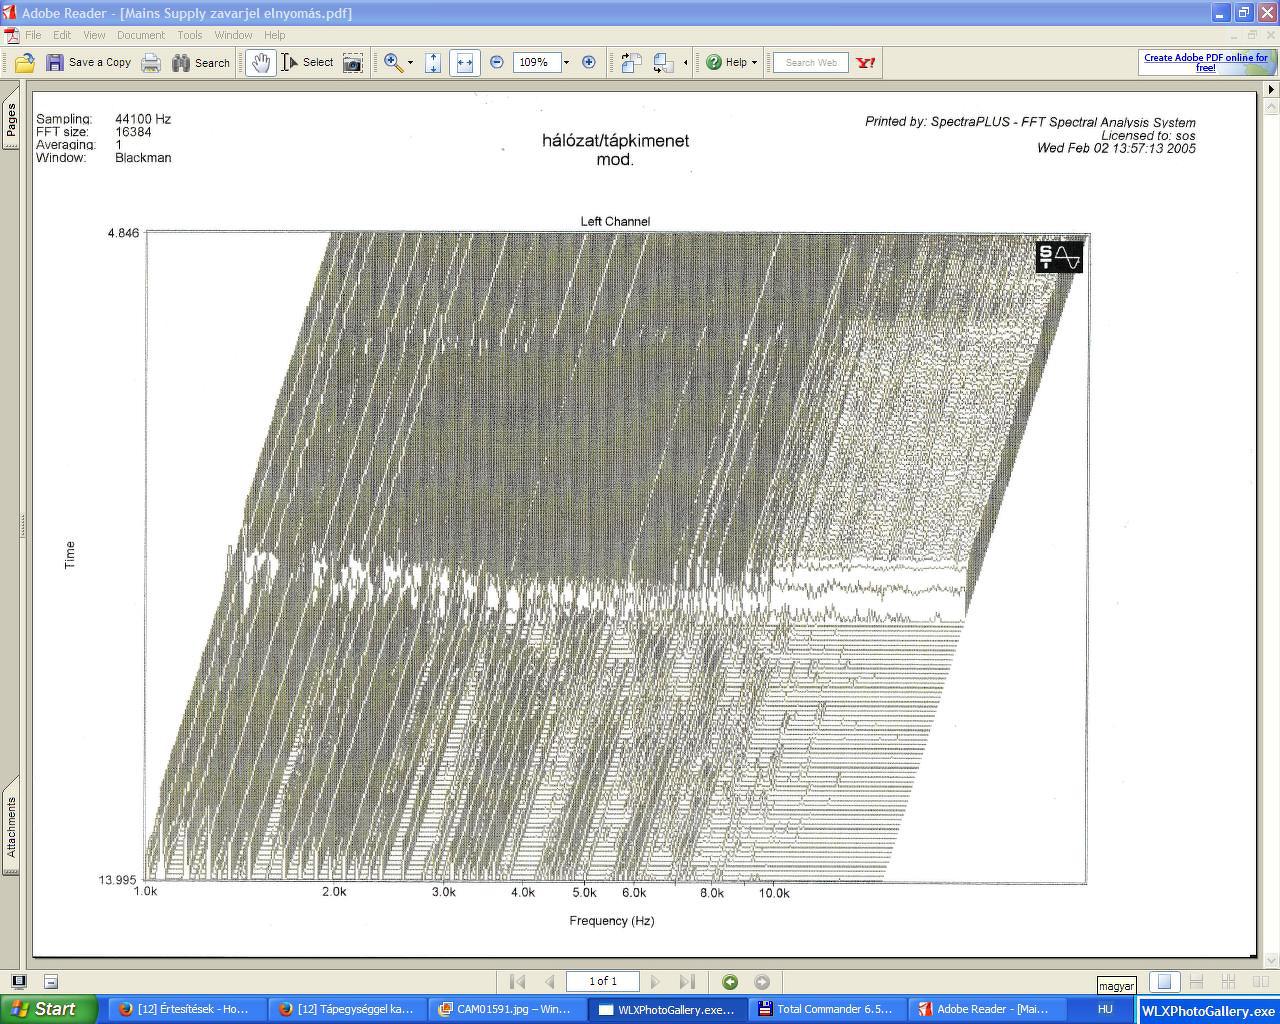Open the Document menu
This screenshot has width=1280, height=1024.
[x=140, y=35]
